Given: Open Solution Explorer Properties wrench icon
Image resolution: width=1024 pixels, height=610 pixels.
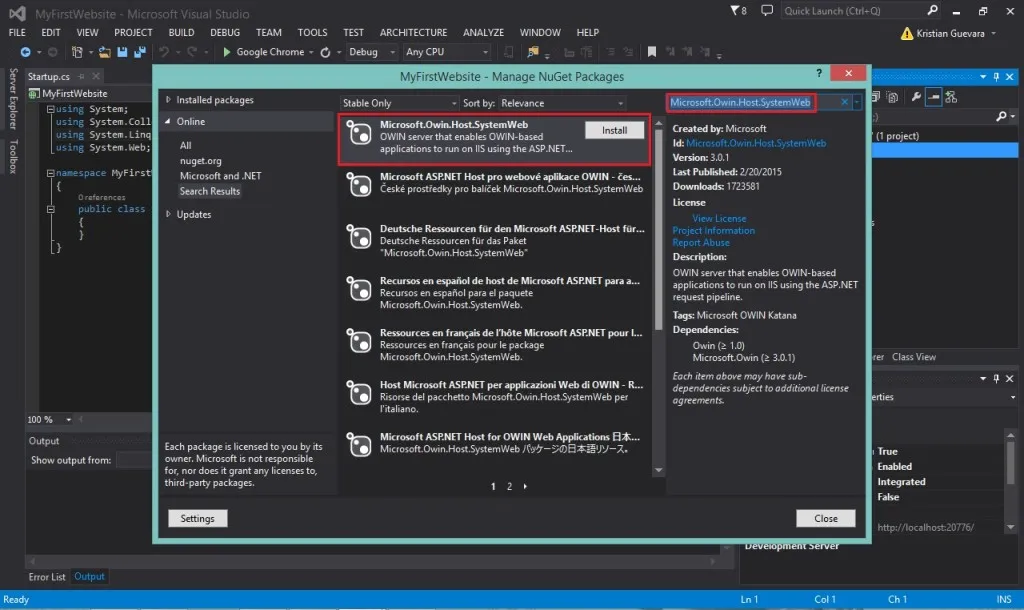Looking at the screenshot, I should (x=916, y=97).
